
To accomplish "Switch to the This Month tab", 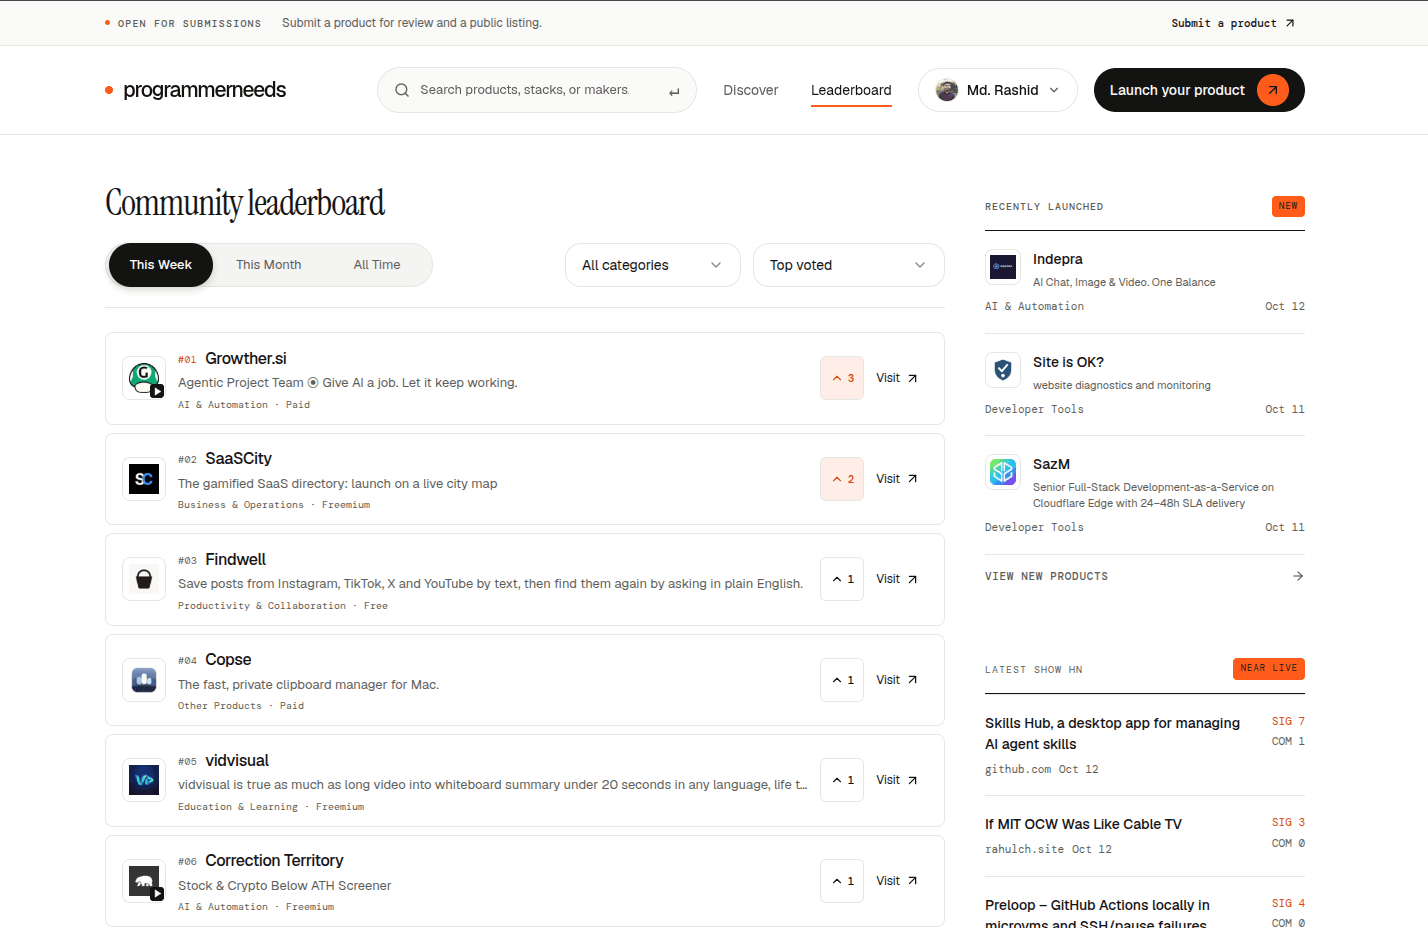I will [268, 265].
